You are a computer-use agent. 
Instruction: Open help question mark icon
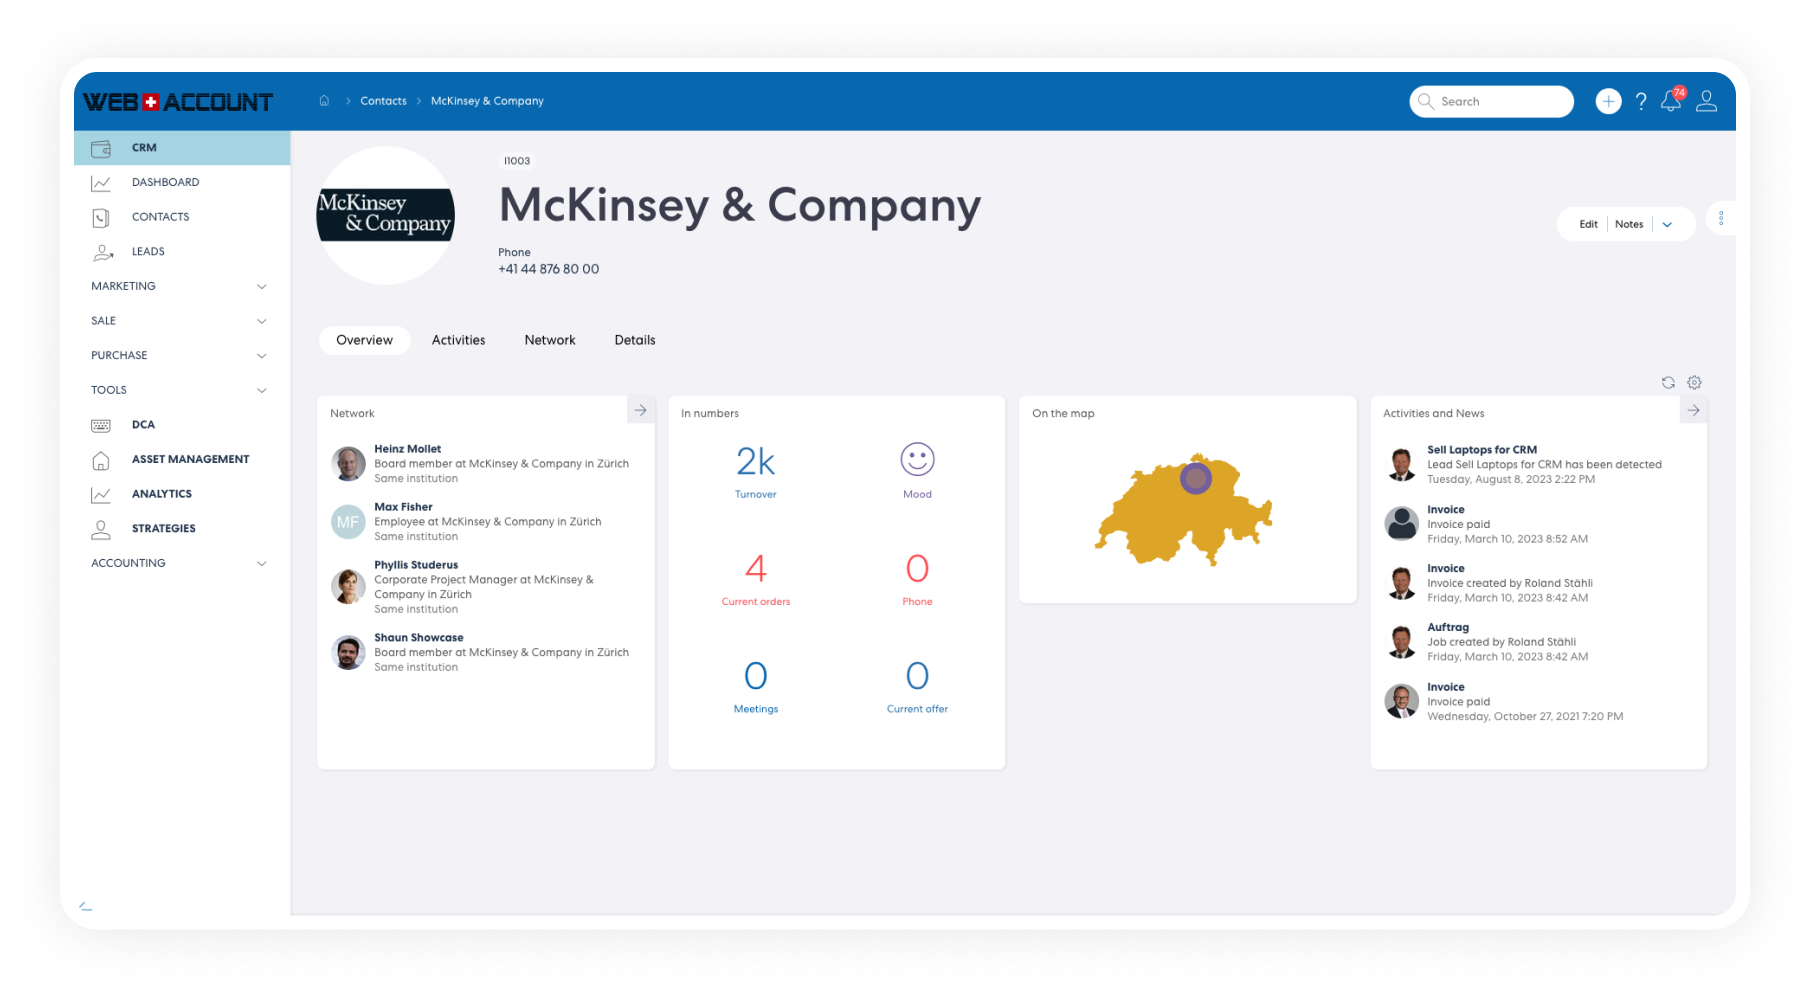[1641, 101]
